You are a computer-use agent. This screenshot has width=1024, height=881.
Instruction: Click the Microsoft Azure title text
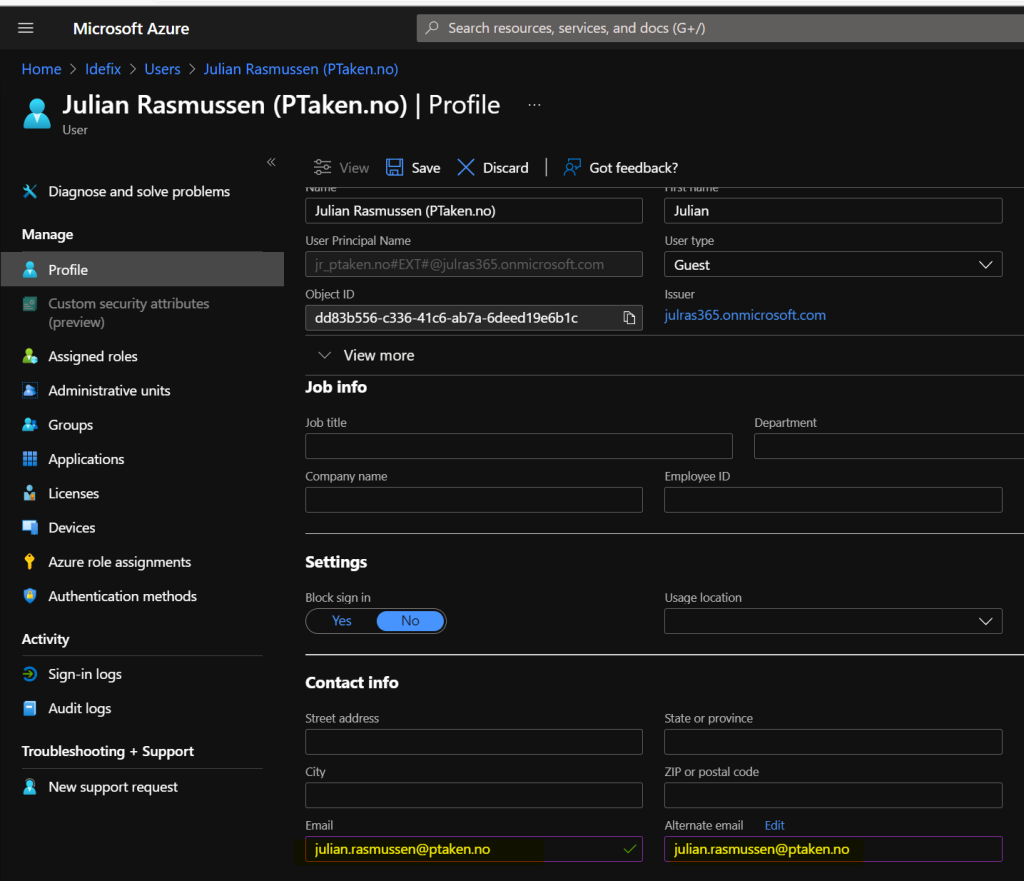coord(131,29)
